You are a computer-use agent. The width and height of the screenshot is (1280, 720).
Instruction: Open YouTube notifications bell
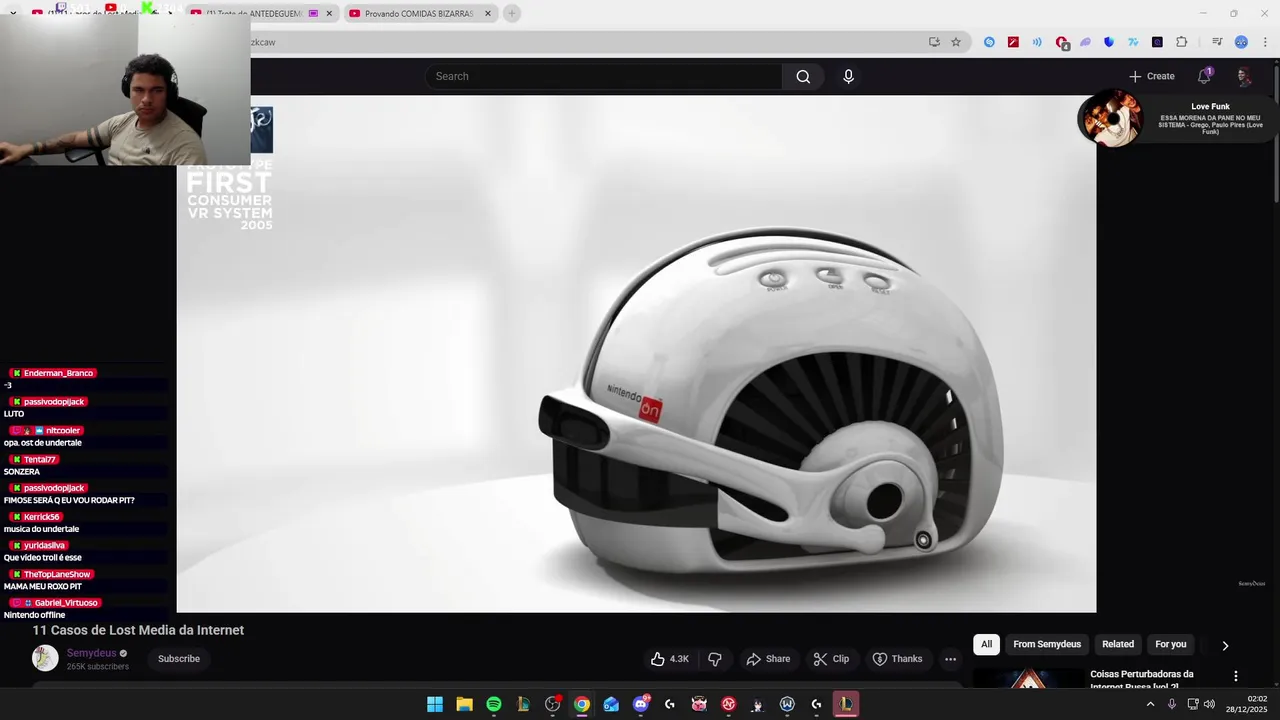click(x=1204, y=76)
